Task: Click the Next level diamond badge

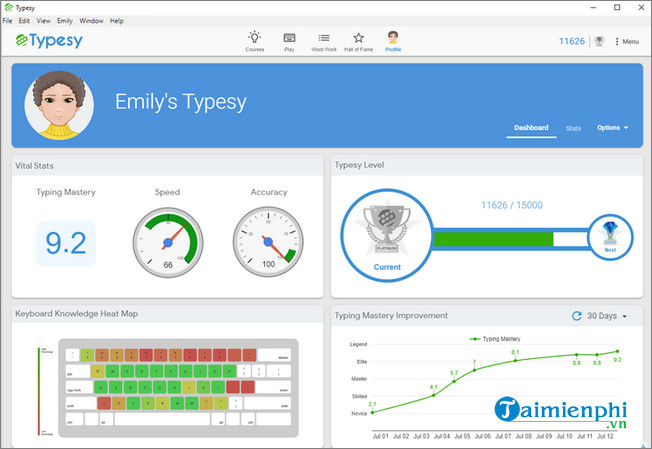Action: point(610,237)
